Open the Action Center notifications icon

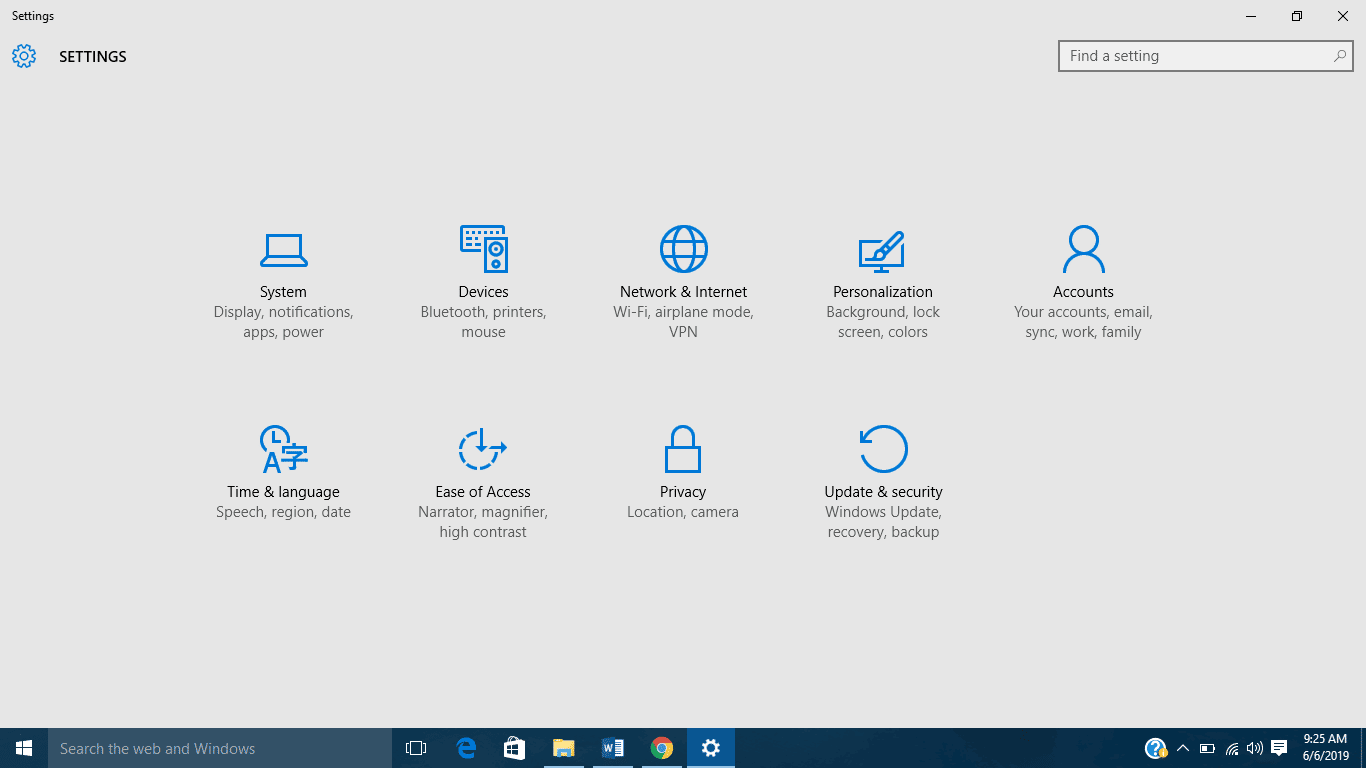[x=1279, y=748]
